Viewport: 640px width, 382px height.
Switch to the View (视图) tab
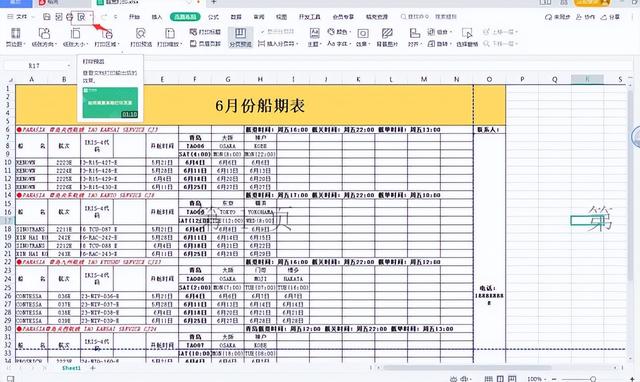281,17
